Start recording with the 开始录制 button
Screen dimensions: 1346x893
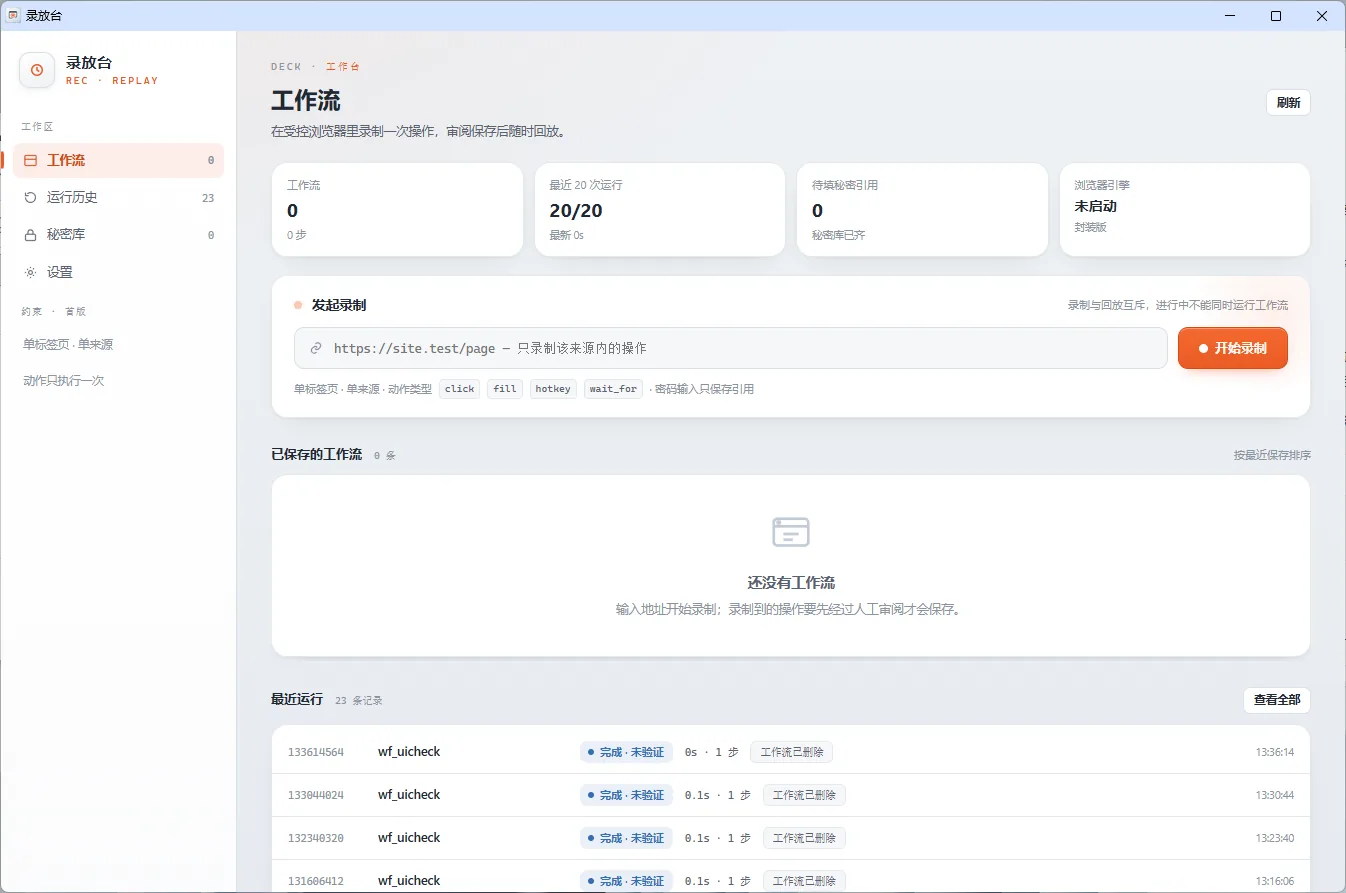tap(1233, 348)
